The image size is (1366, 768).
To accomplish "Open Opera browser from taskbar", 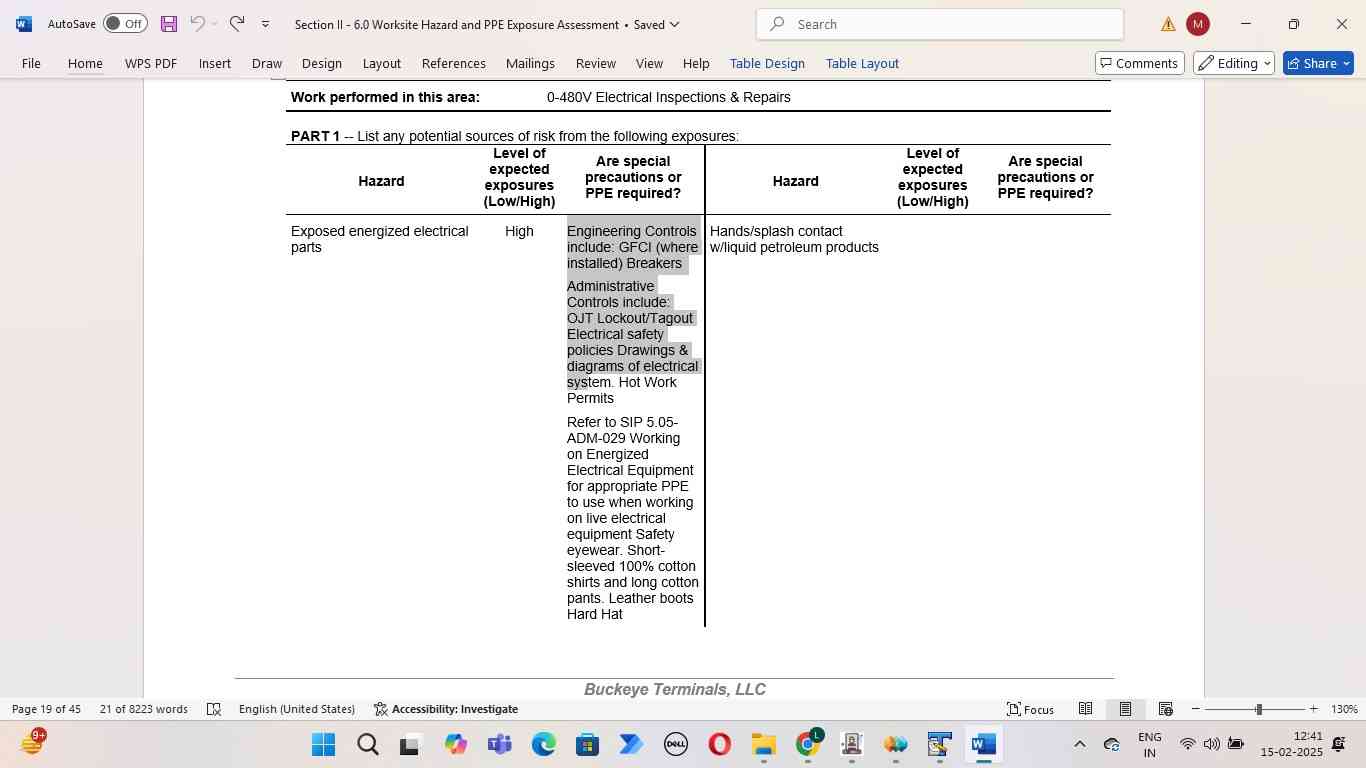I will (719, 745).
